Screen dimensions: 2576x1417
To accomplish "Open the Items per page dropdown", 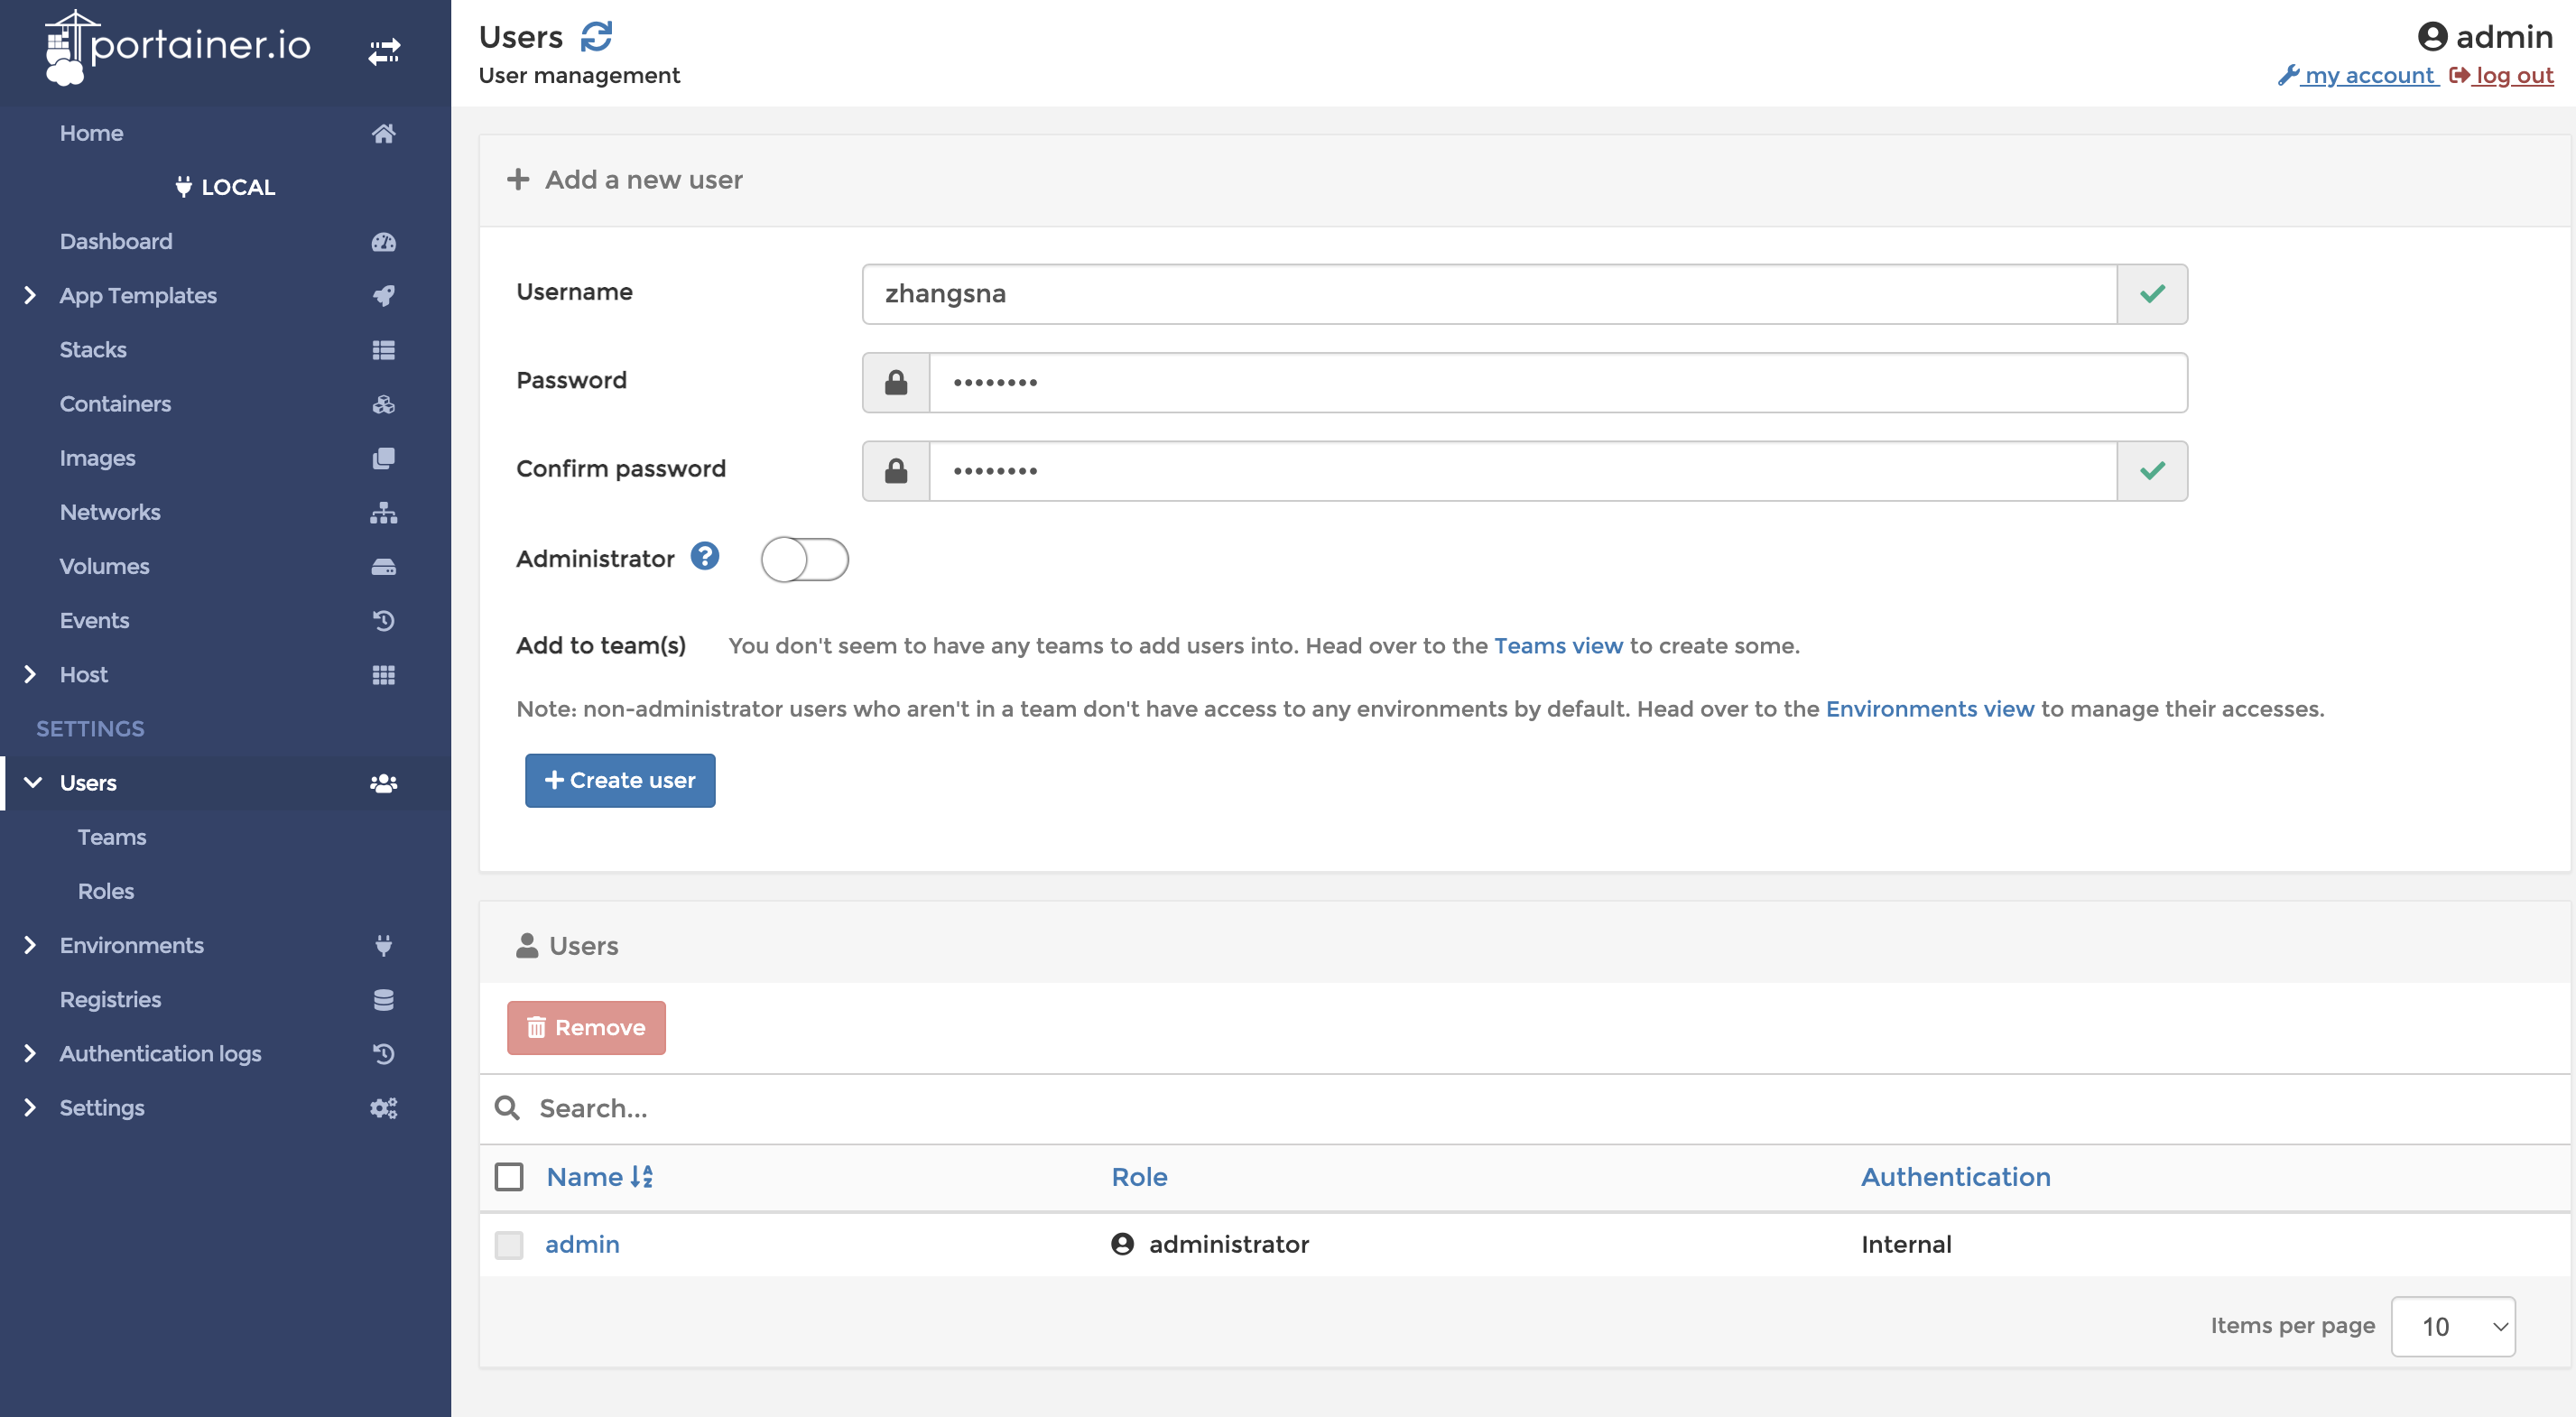I will click(2452, 1327).
